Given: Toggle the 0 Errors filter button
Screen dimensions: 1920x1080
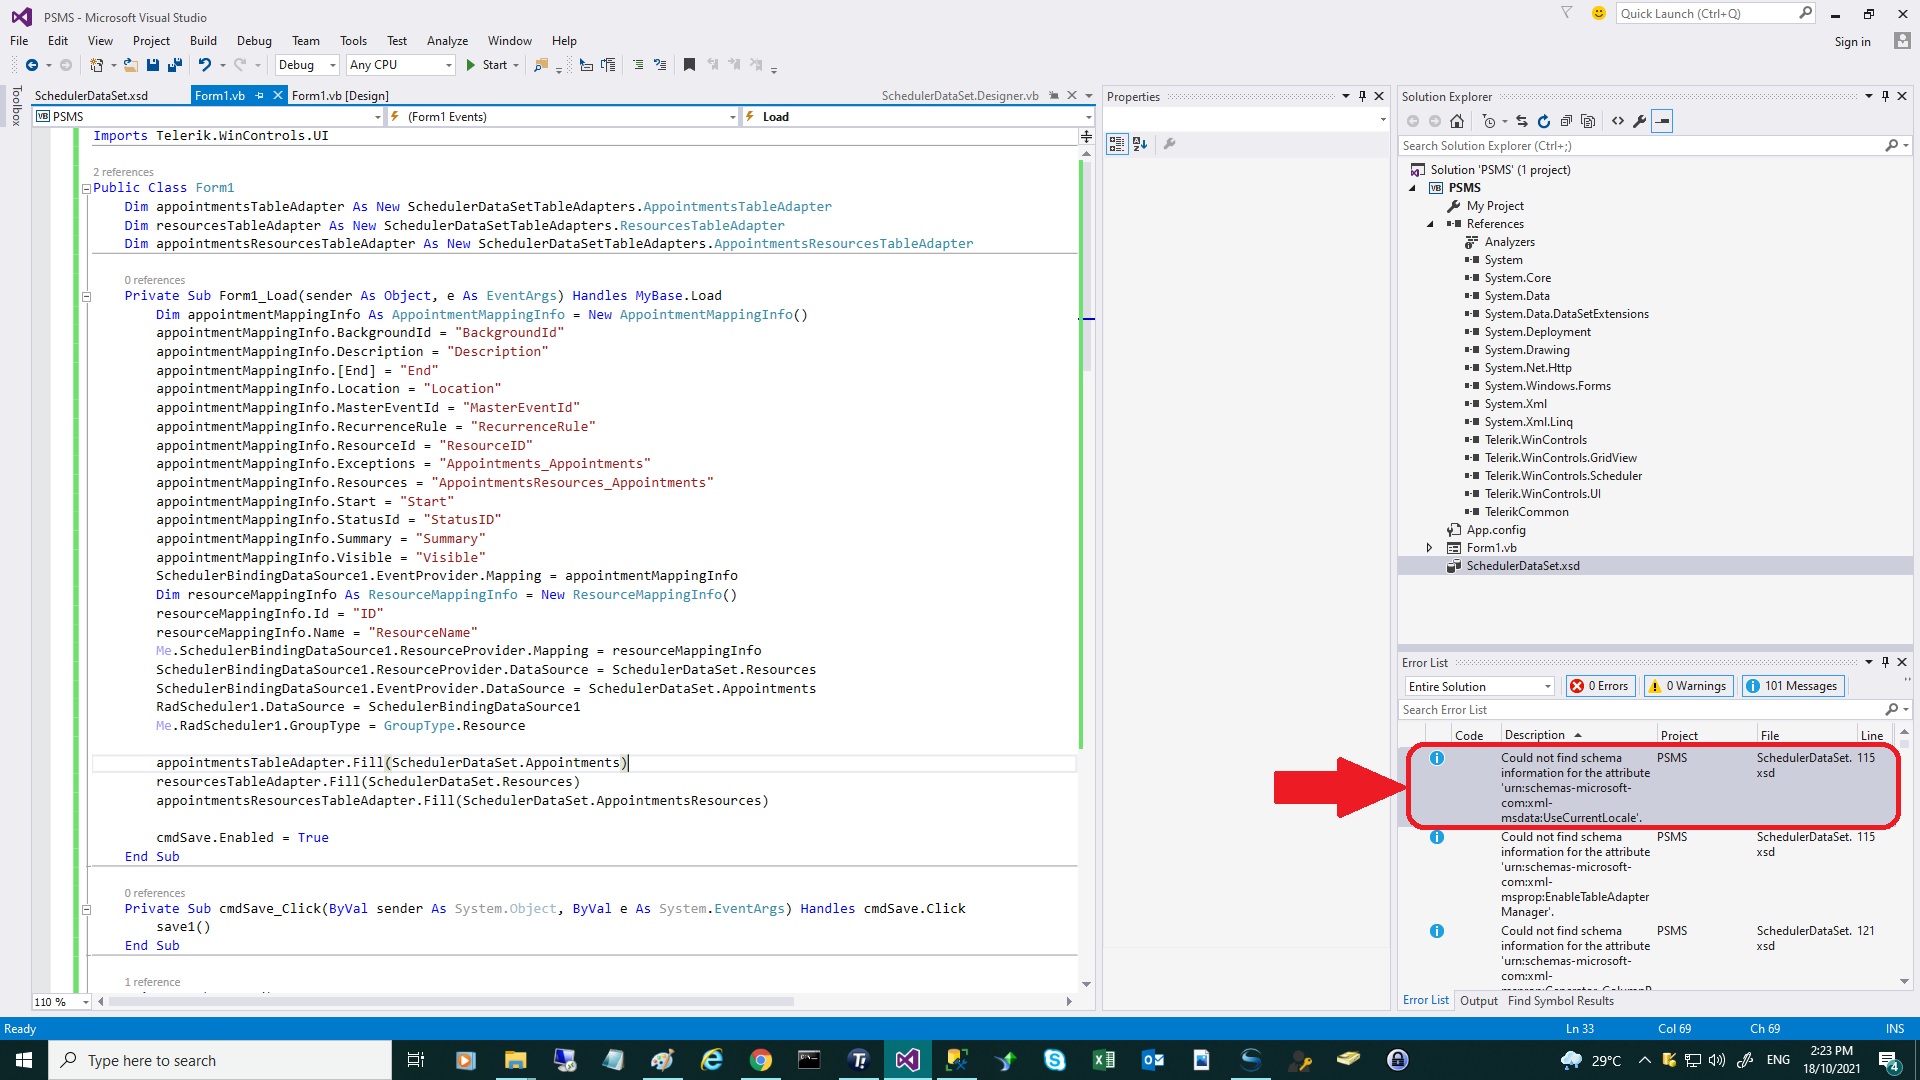Looking at the screenshot, I should pos(1599,686).
